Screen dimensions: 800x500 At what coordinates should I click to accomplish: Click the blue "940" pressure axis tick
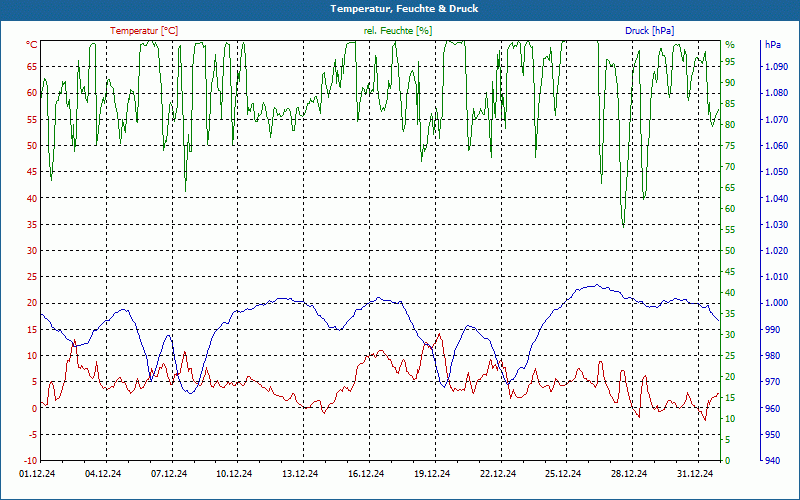click(772, 461)
